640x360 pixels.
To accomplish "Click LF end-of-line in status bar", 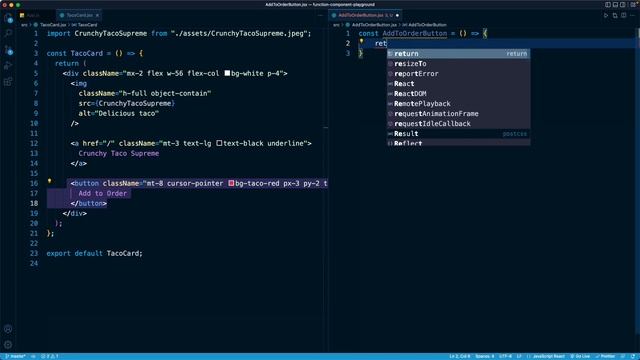I will point(519,356).
